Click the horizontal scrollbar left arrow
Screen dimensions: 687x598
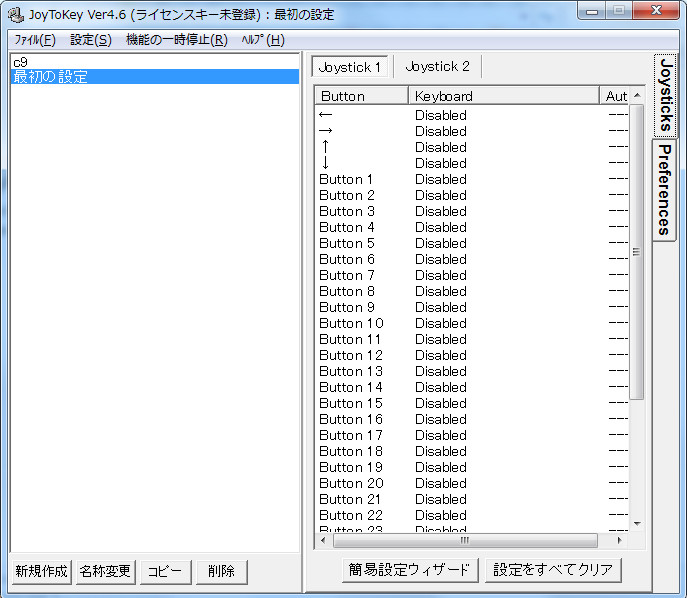[x=323, y=540]
